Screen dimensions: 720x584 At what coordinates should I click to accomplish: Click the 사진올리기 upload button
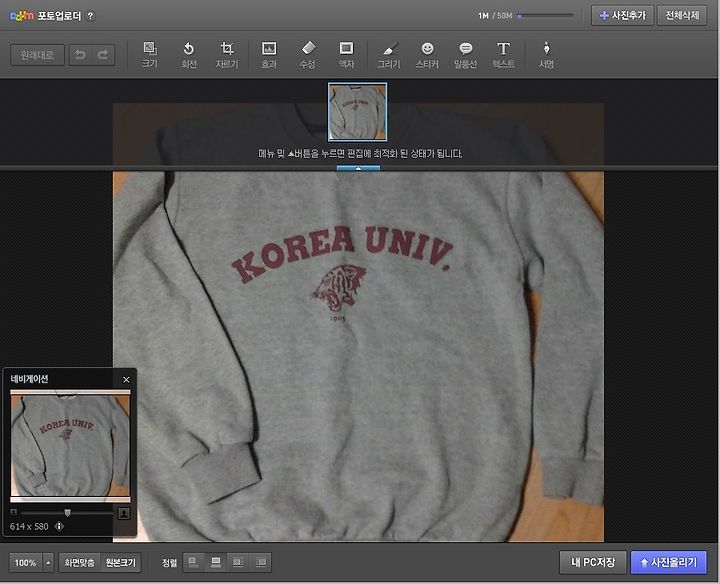pos(669,562)
